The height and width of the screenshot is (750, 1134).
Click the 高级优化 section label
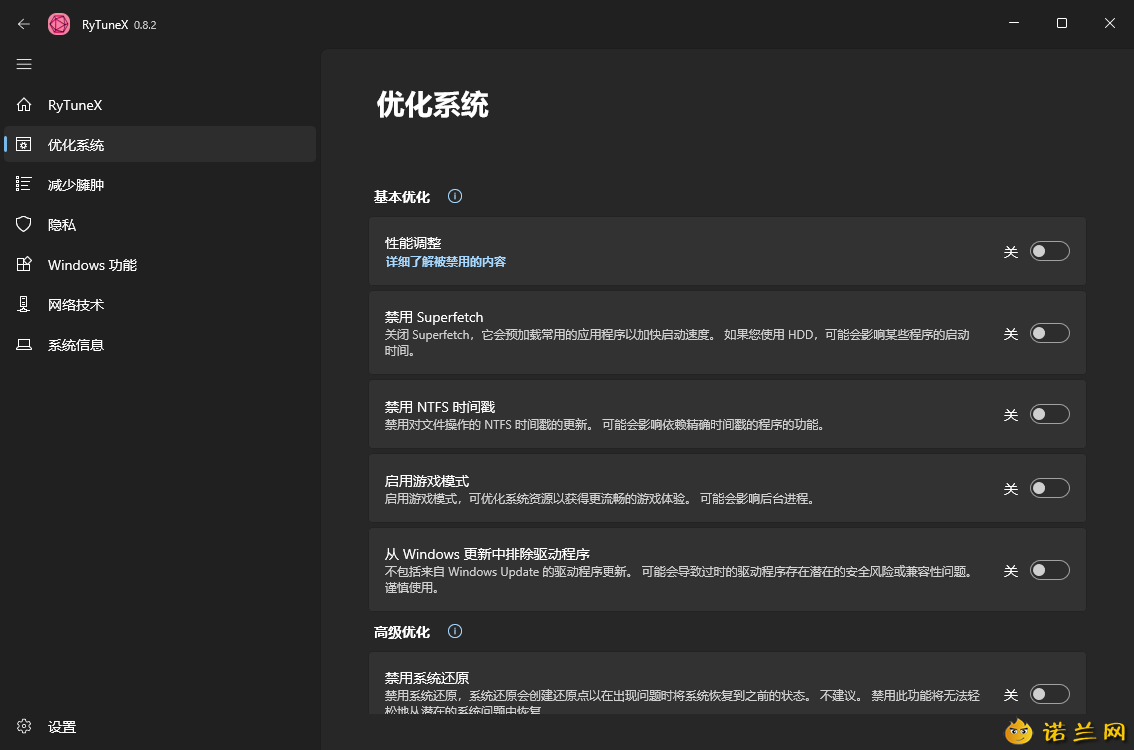click(402, 632)
